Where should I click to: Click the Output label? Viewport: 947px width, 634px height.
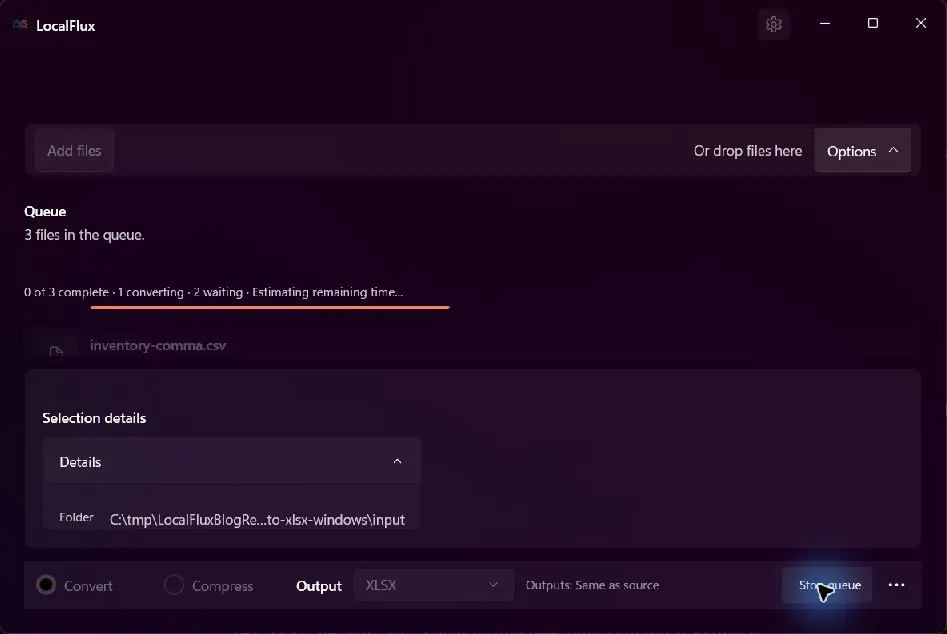click(x=319, y=586)
